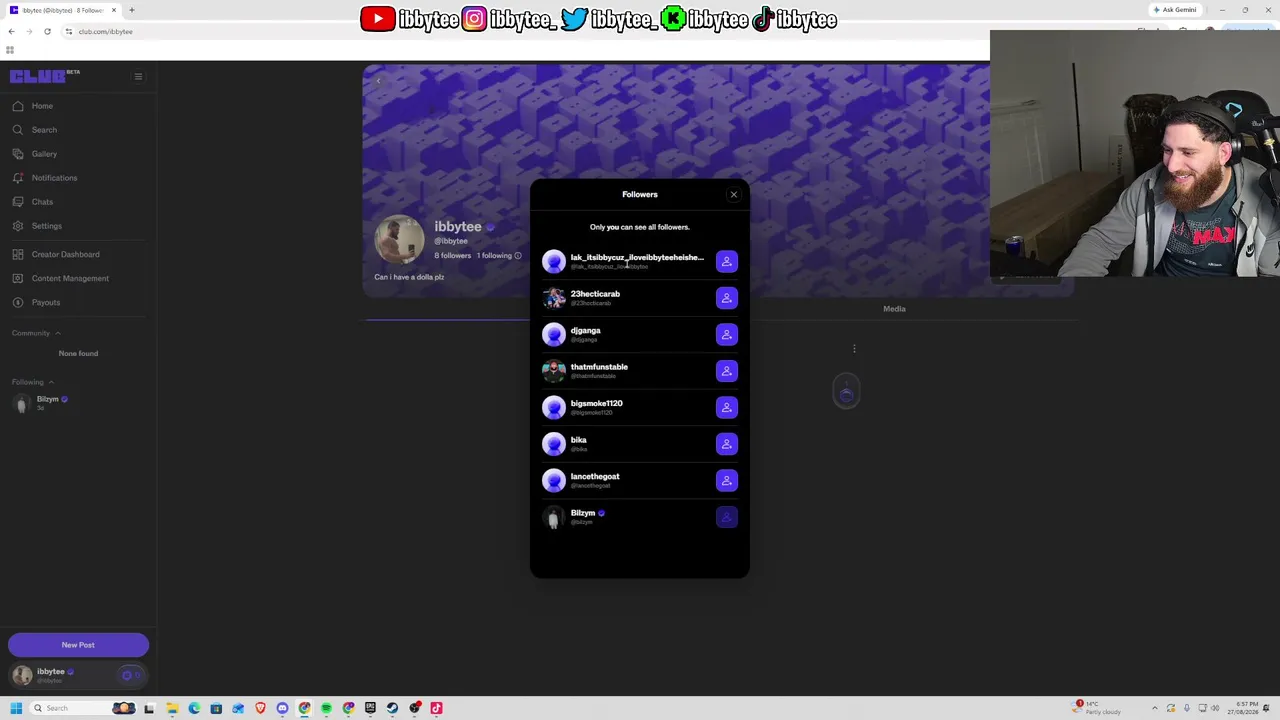1280x720 pixels.
Task: Close the Followers dialog
Action: (x=734, y=195)
